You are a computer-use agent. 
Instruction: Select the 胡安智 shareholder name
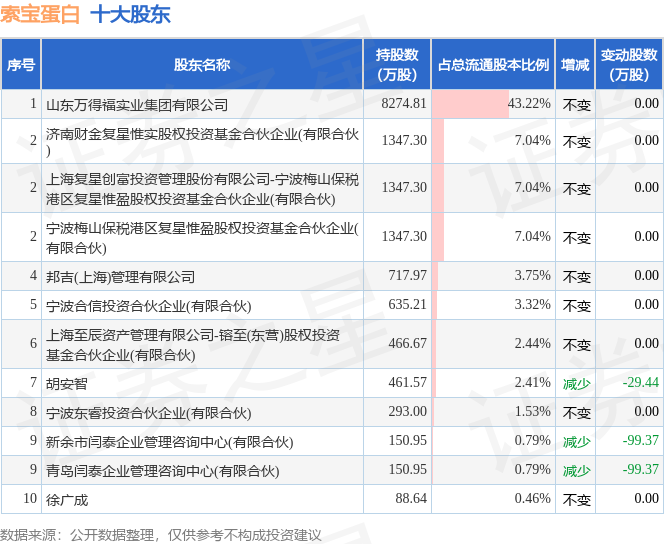click(x=68, y=383)
